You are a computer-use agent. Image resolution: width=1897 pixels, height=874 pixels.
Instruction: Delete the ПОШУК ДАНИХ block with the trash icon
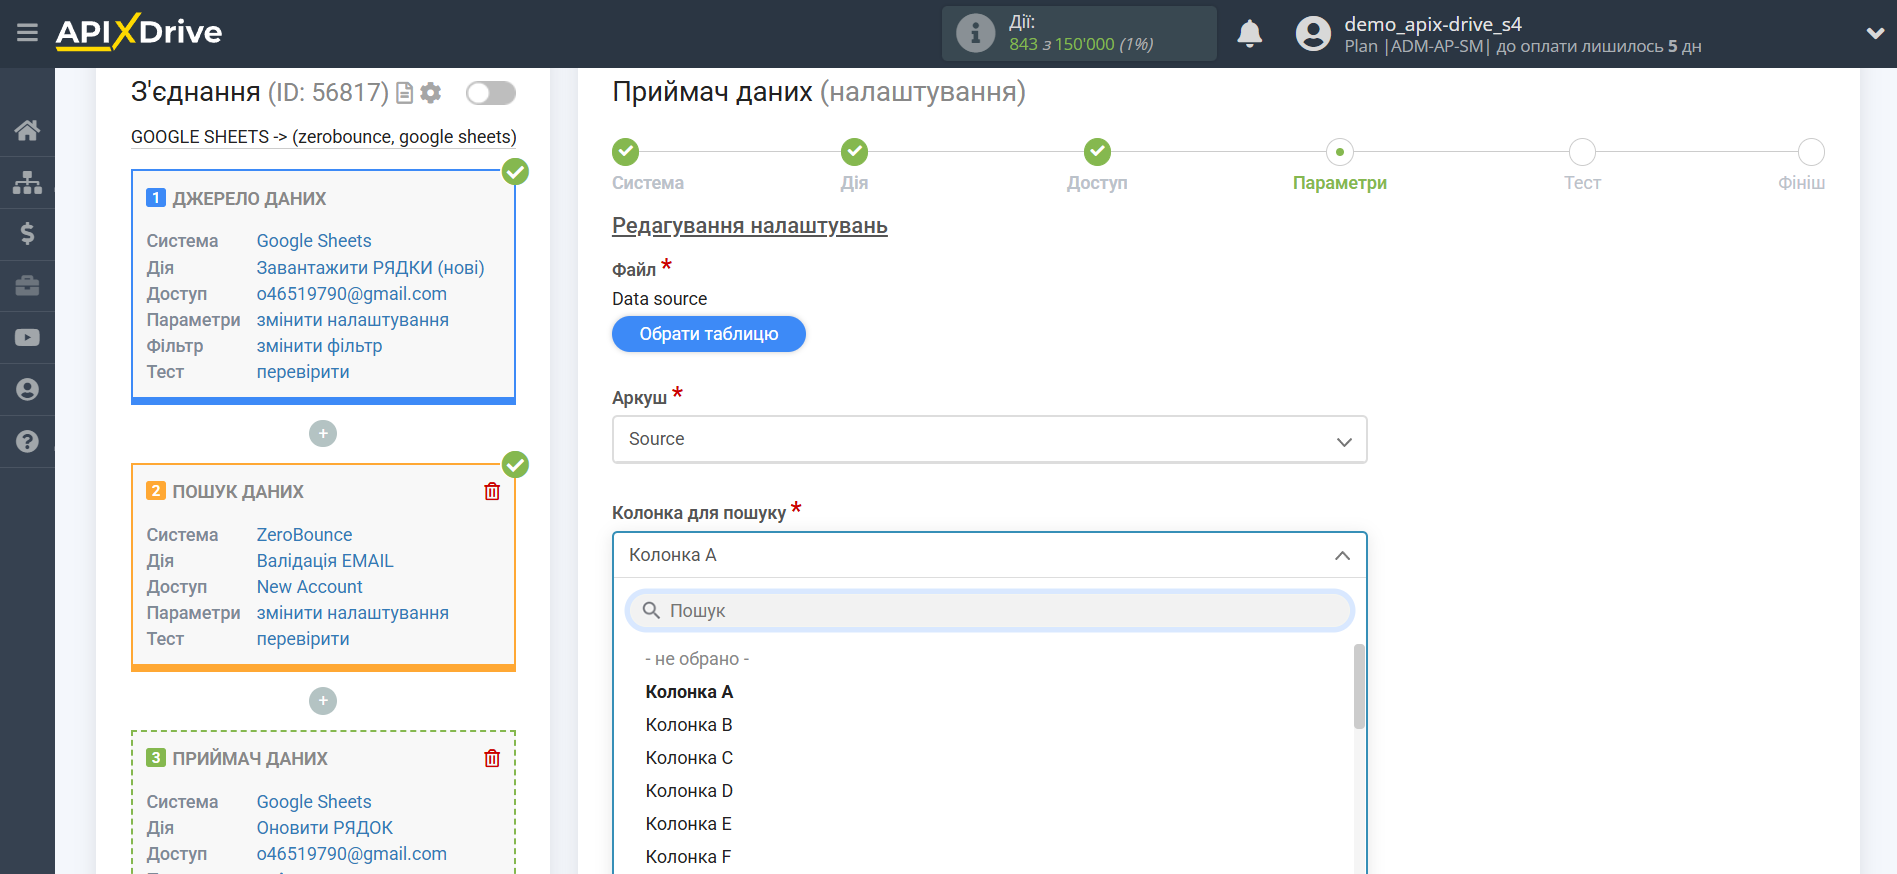(x=492, y=491)
